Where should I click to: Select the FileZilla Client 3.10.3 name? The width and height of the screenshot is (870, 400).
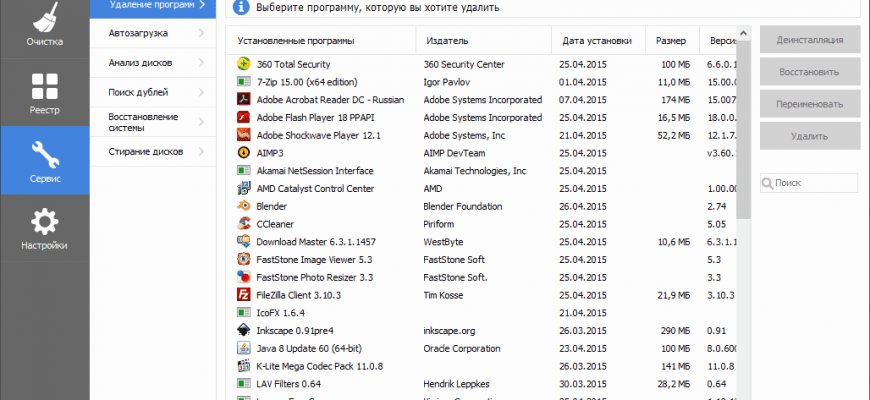pyautogui.click(x=299, y=295)
